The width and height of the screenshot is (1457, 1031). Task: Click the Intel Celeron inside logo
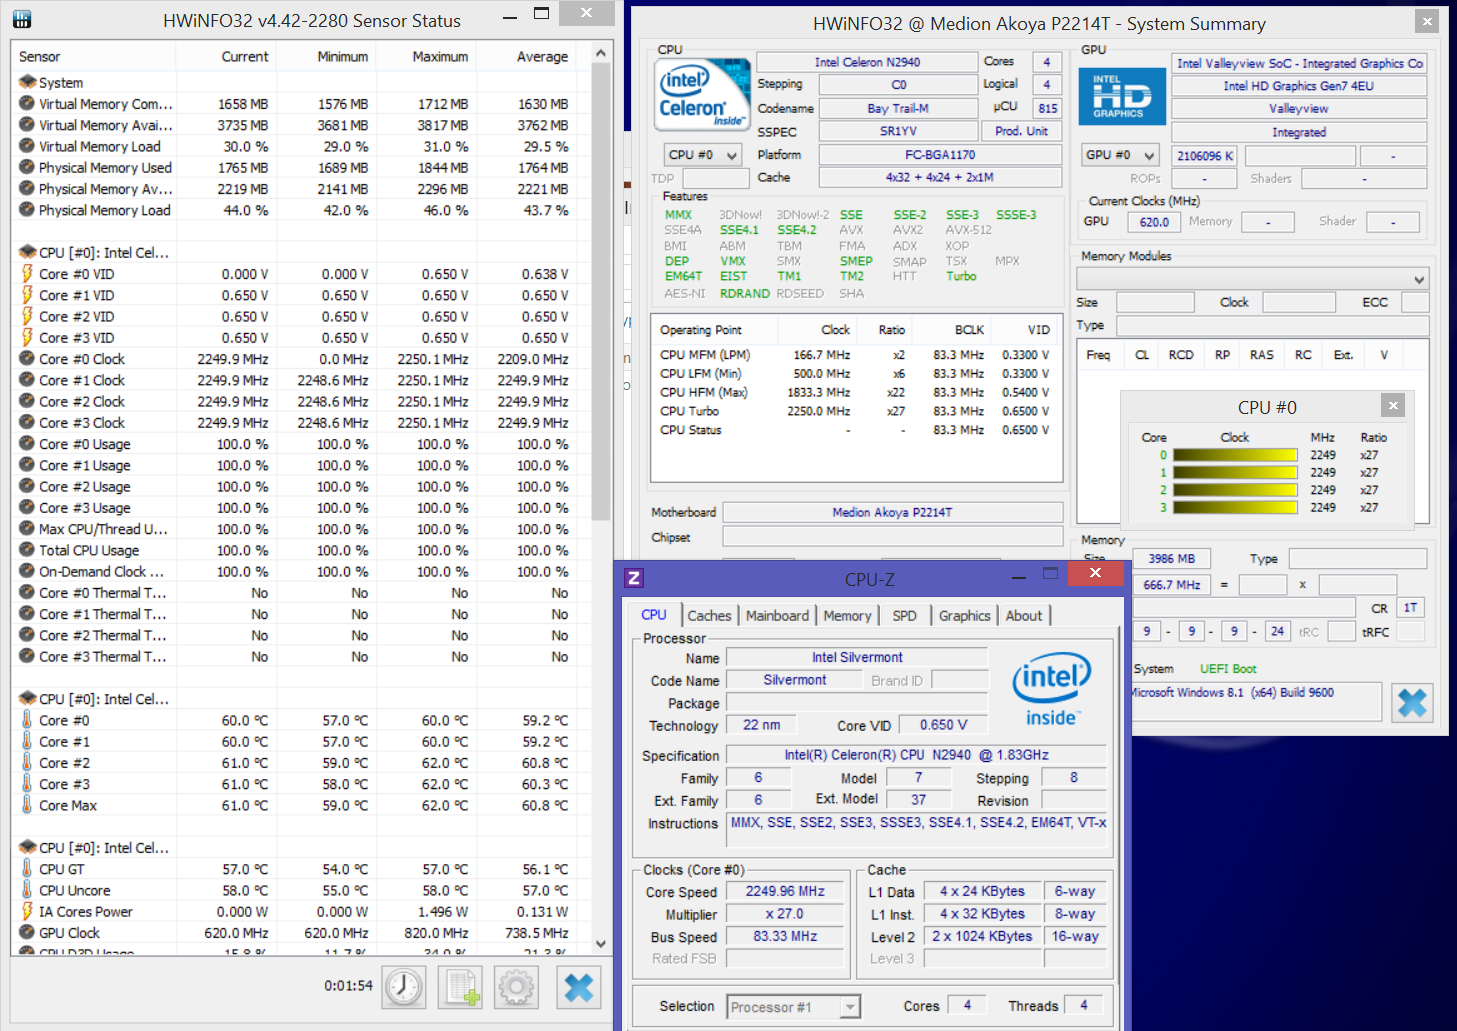702,94
